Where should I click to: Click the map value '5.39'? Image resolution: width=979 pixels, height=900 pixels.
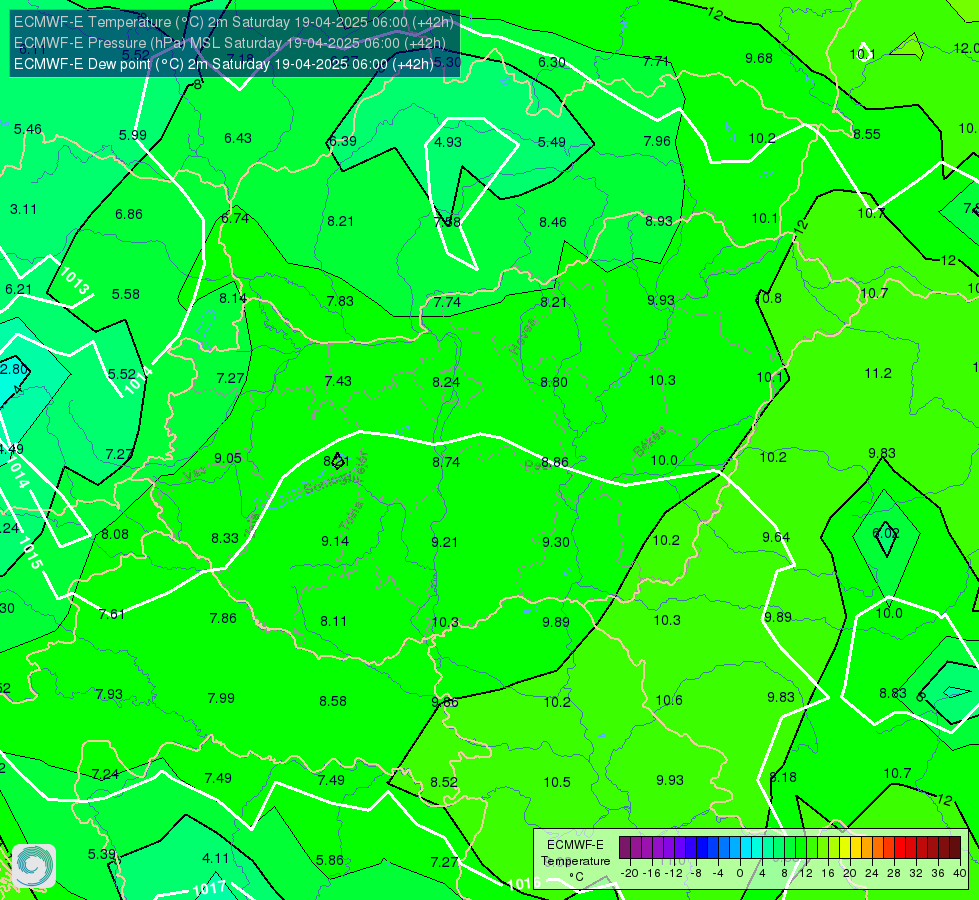(x=101, y=854)
